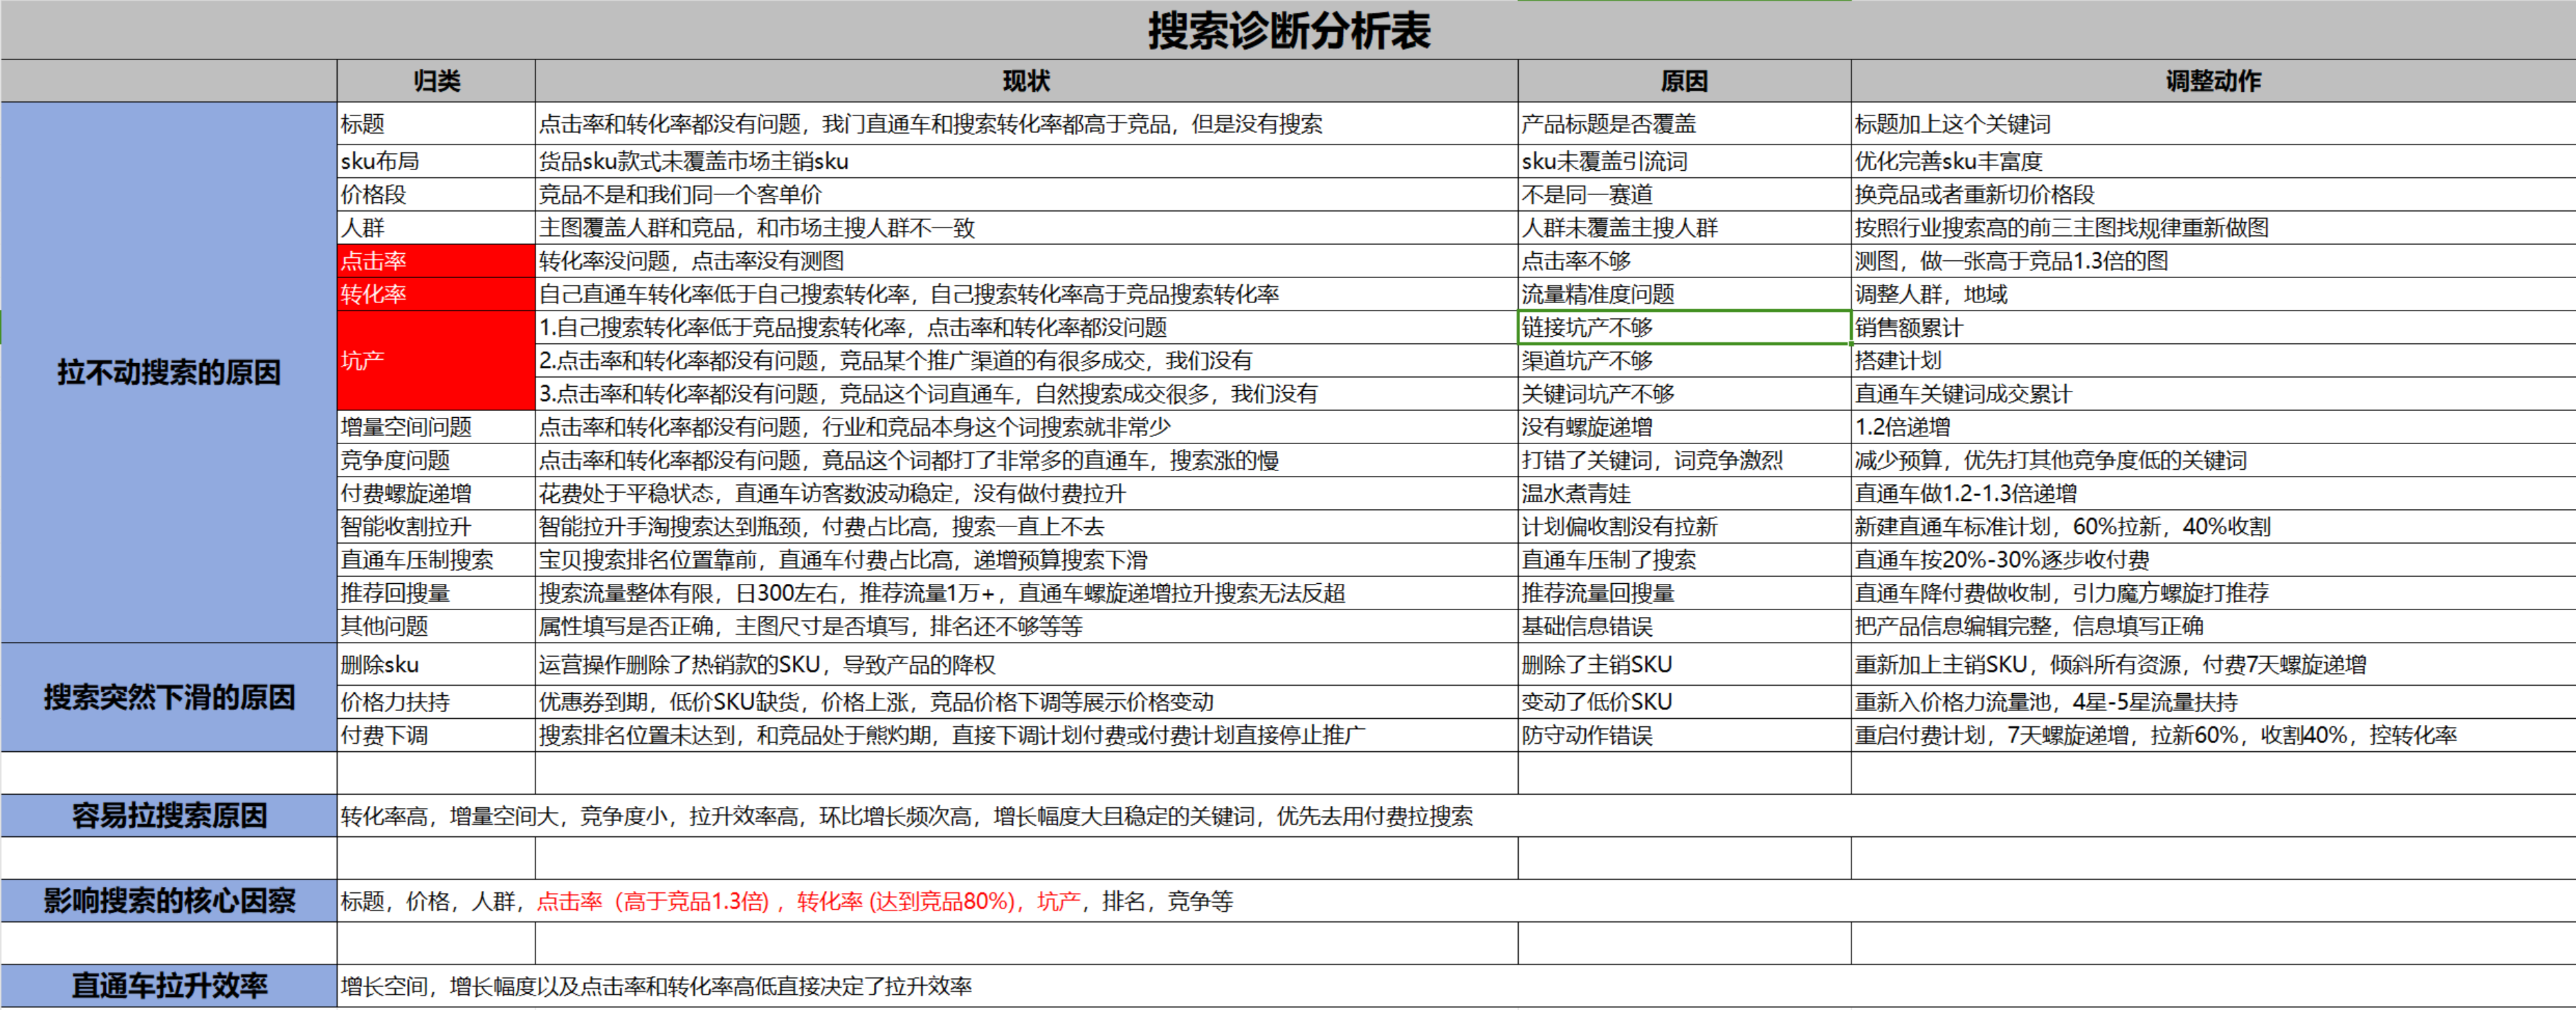This screenshot has height=1010, width=2576.
Task: Click the 直通车压制了搜索 cell
Action: point(1684,559)
